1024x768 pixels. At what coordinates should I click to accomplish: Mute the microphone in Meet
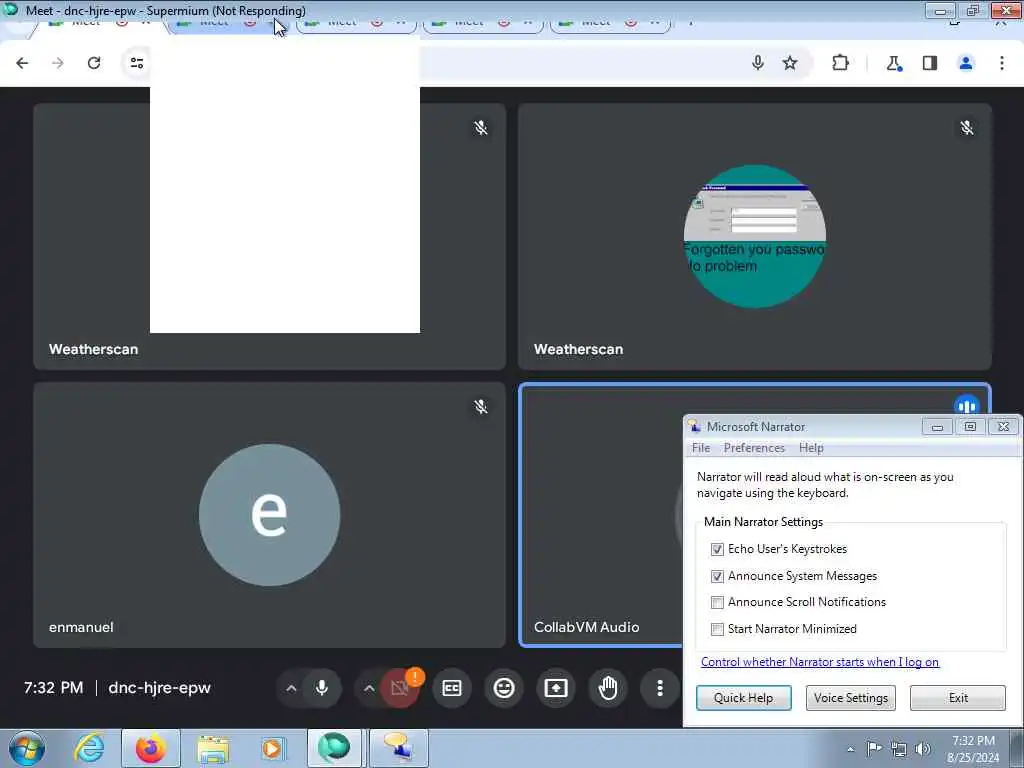322,688
